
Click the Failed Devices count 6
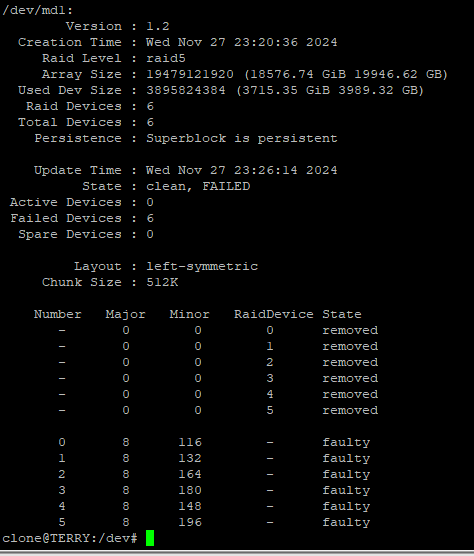click(150, 218)
